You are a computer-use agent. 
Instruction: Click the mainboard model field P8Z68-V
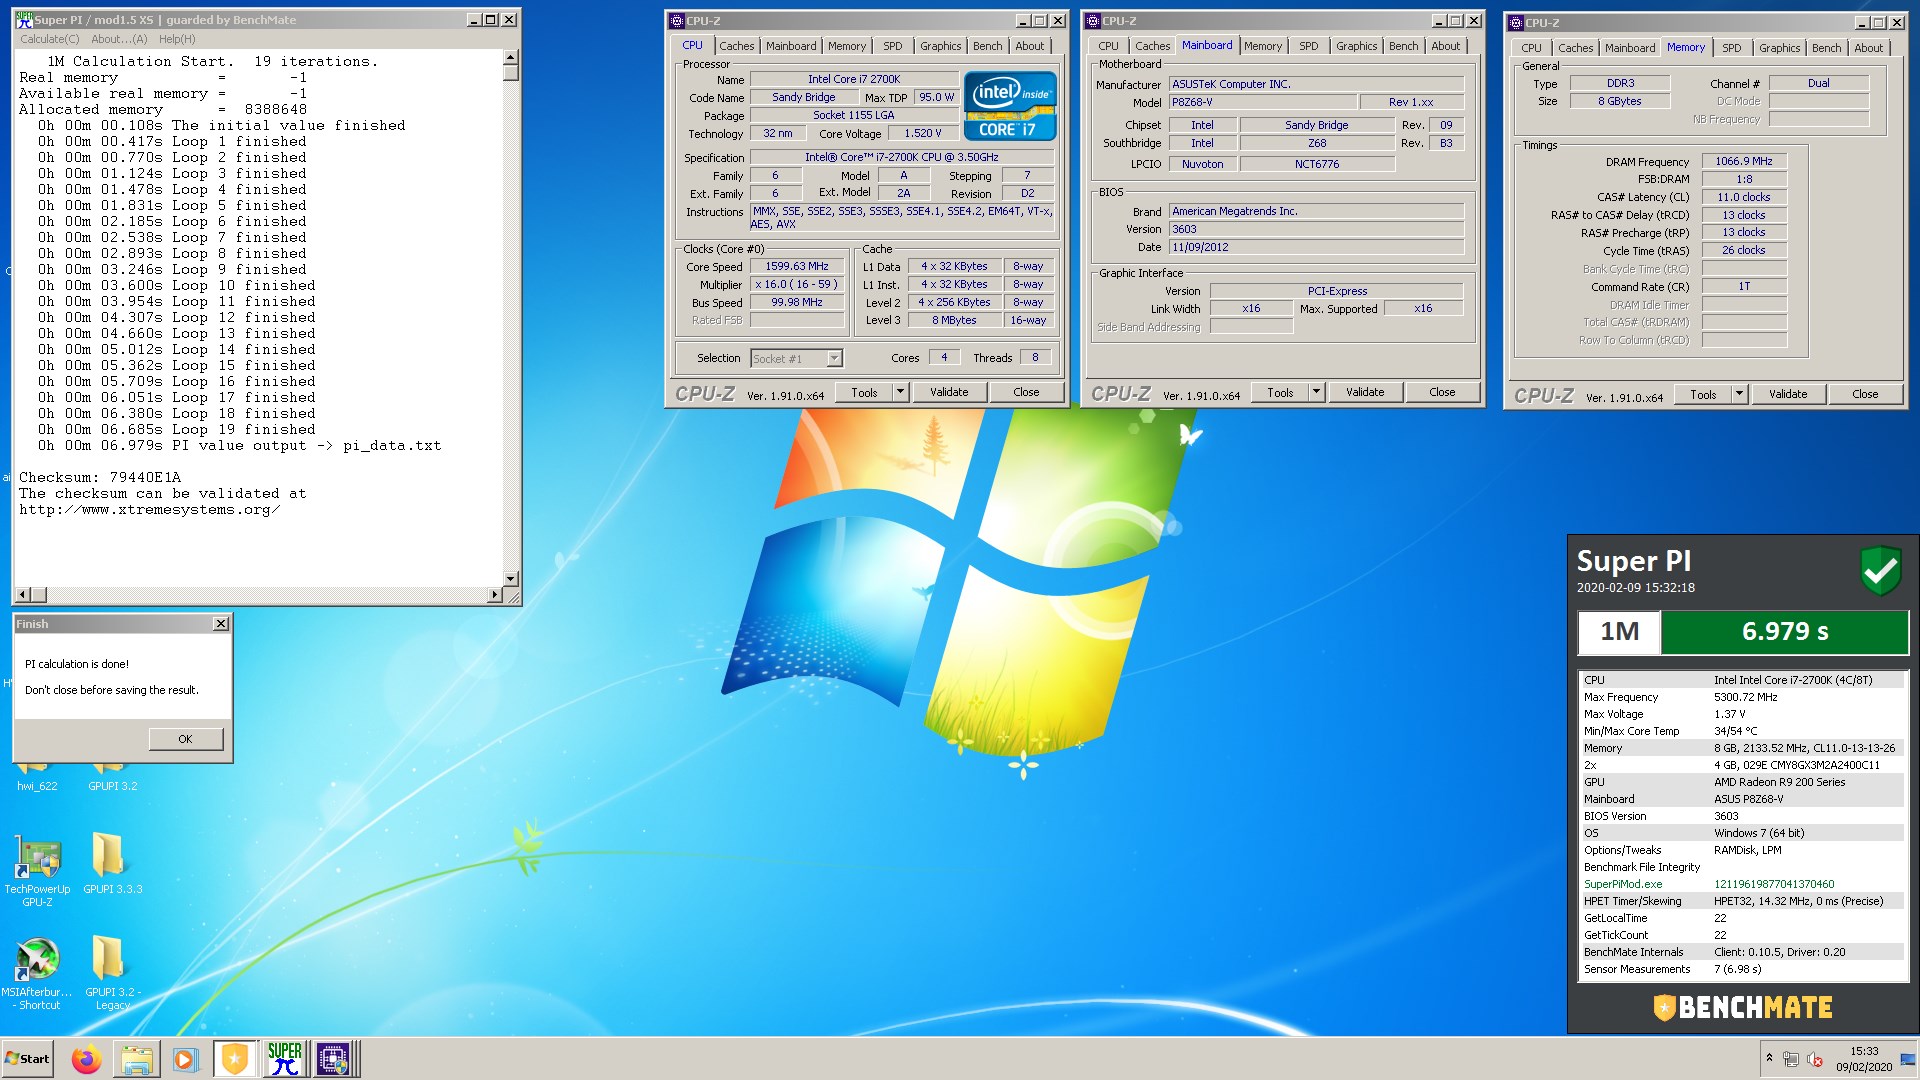click(x=1263, y=102)
